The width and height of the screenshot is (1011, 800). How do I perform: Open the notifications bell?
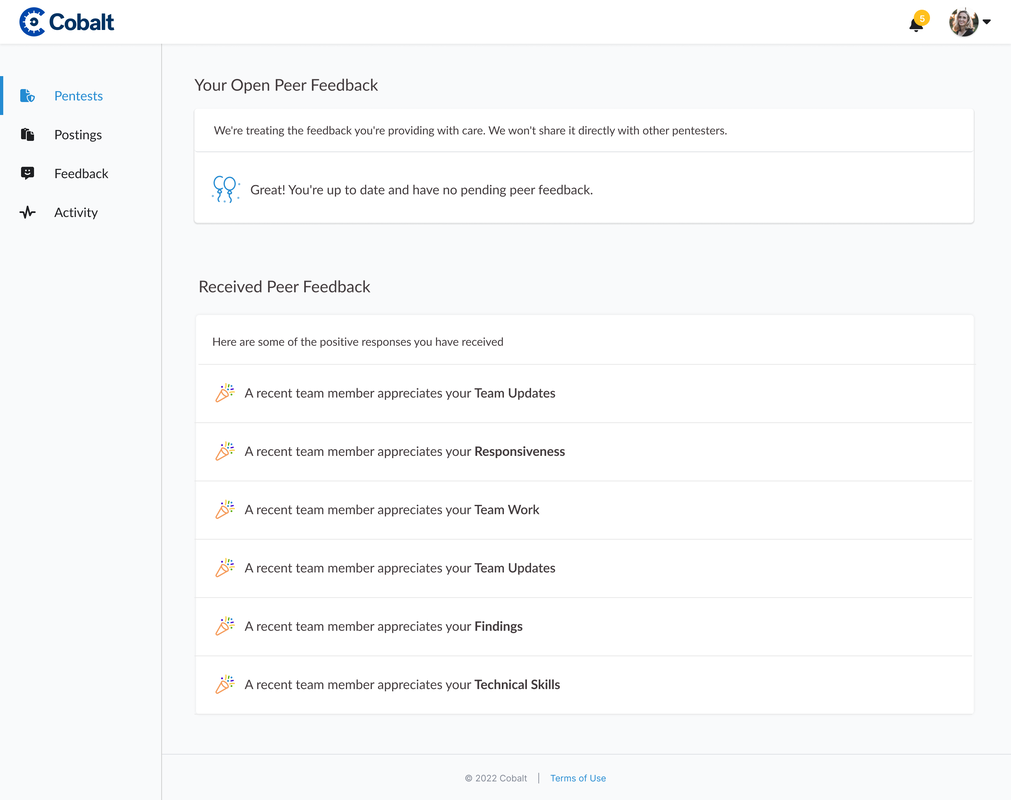coord(915,25)
